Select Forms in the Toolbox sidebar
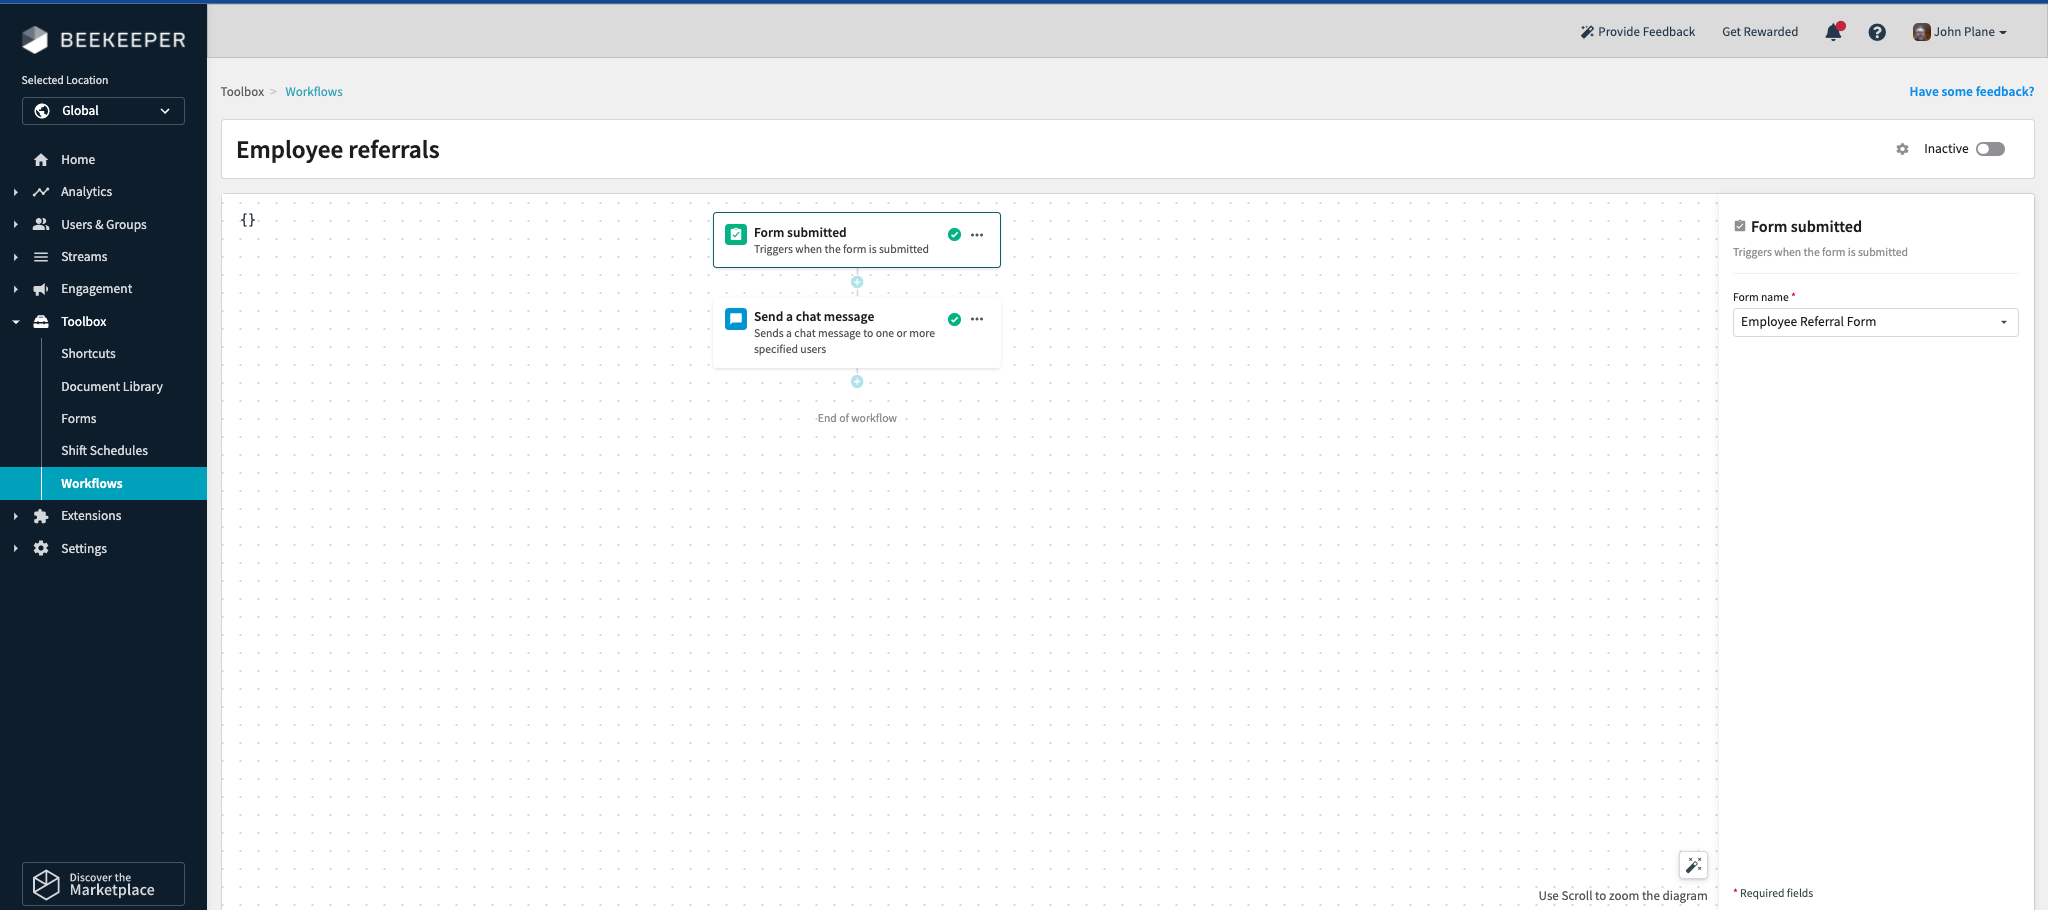Screen dimensions: 2048x910 coord(78,418)
